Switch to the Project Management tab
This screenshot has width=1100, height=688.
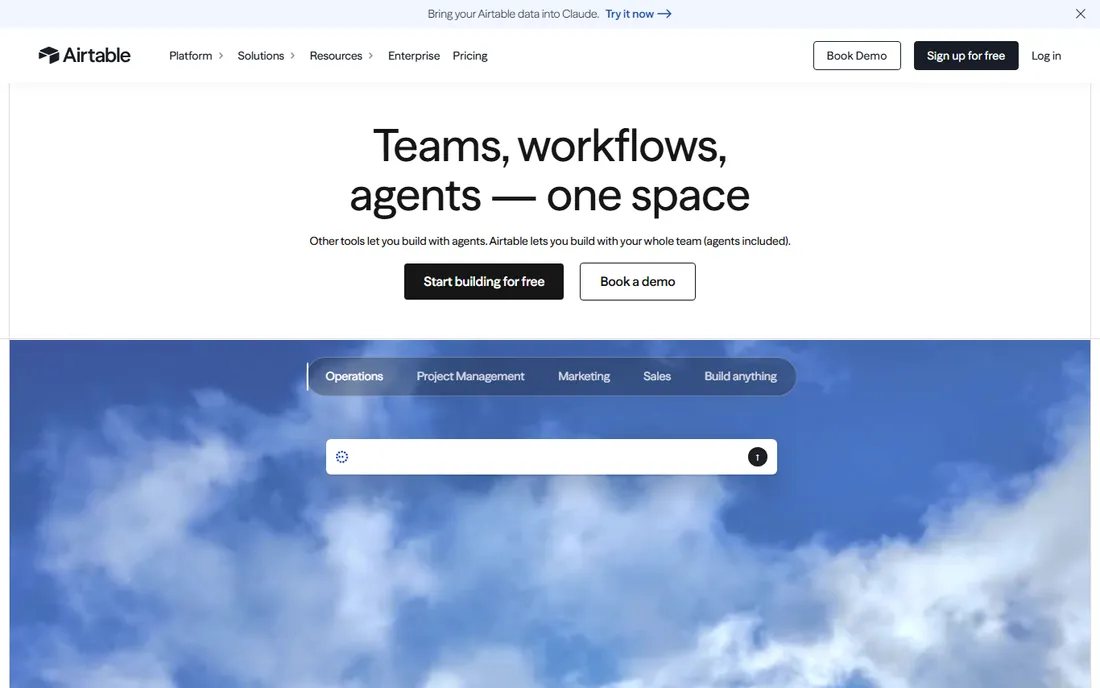470,377
